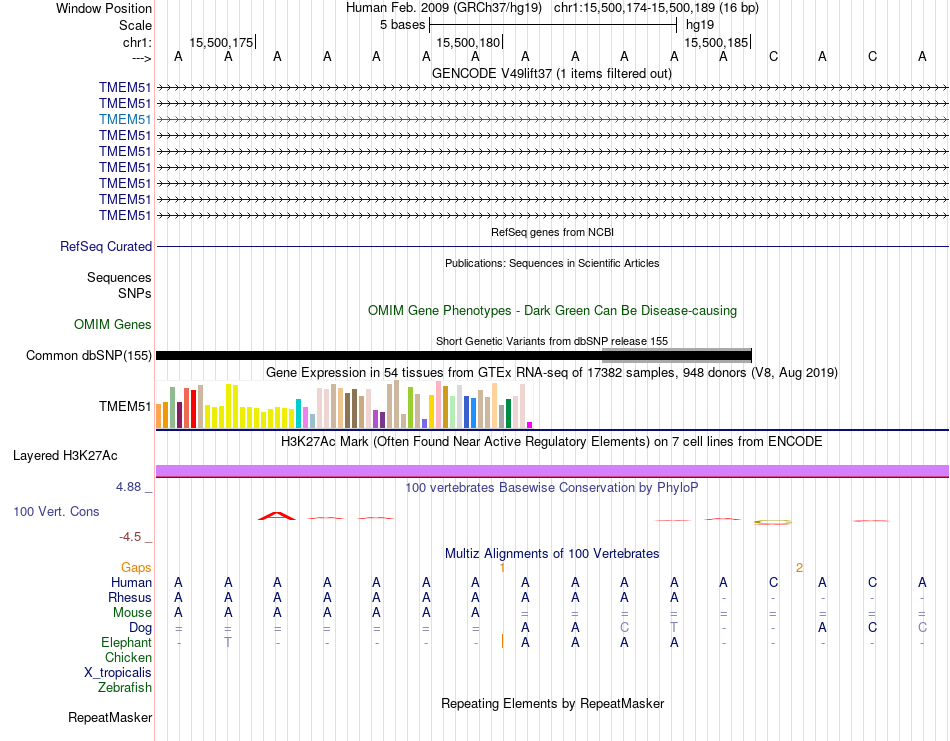Click the TMEM51 label beside GTEx bar chart
Viewport: 950px width, 741px height.
(x=125, y=407)
